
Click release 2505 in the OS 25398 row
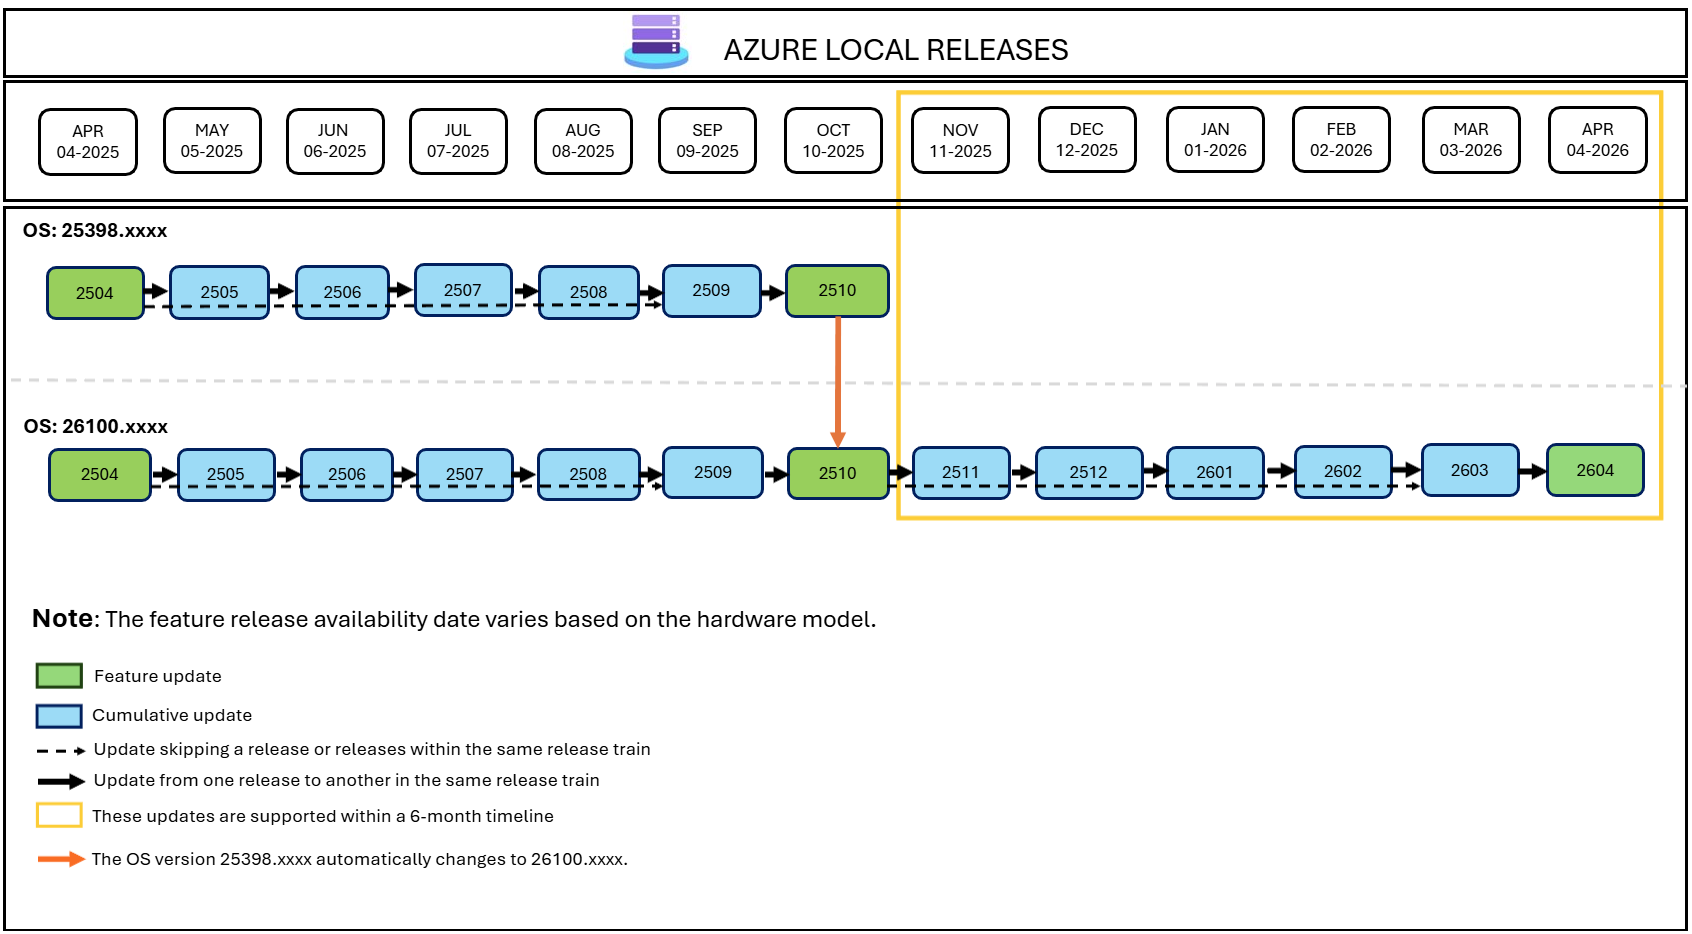click(219, 292)
